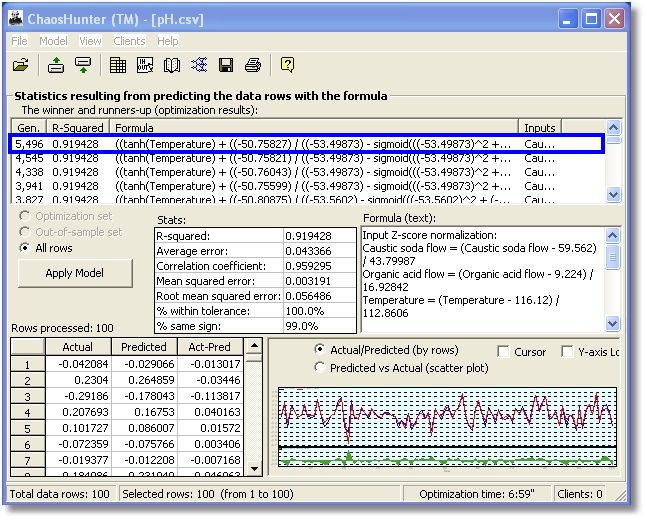The image size is (645, 519).
Task: Click Predicted value -0.075766 cell
Action: (x=144, y=444)
